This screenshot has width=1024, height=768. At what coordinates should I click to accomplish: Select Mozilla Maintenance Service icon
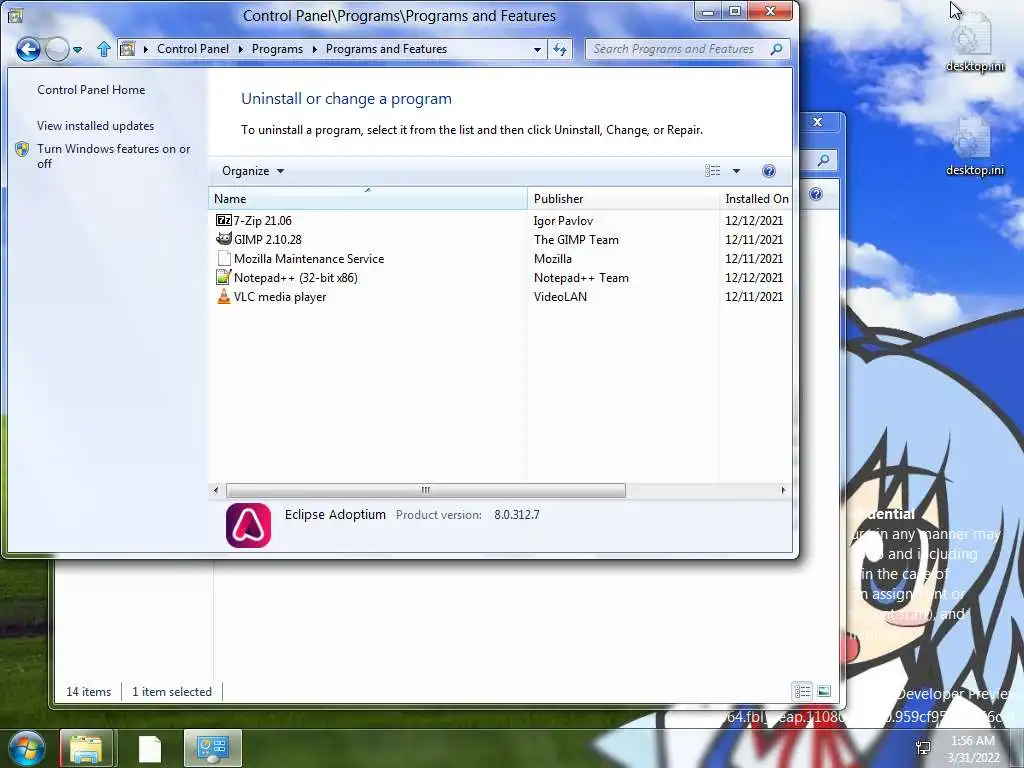[x=223, y=259]
